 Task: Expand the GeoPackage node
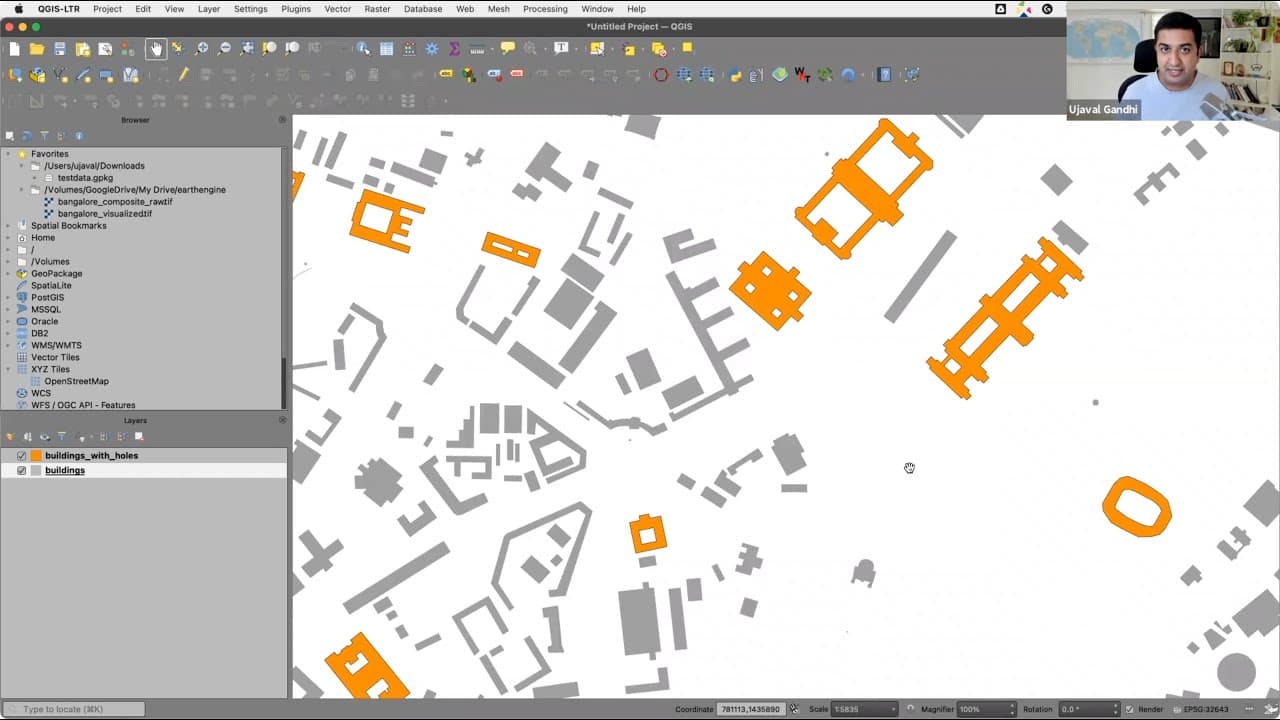click(9, 274)
